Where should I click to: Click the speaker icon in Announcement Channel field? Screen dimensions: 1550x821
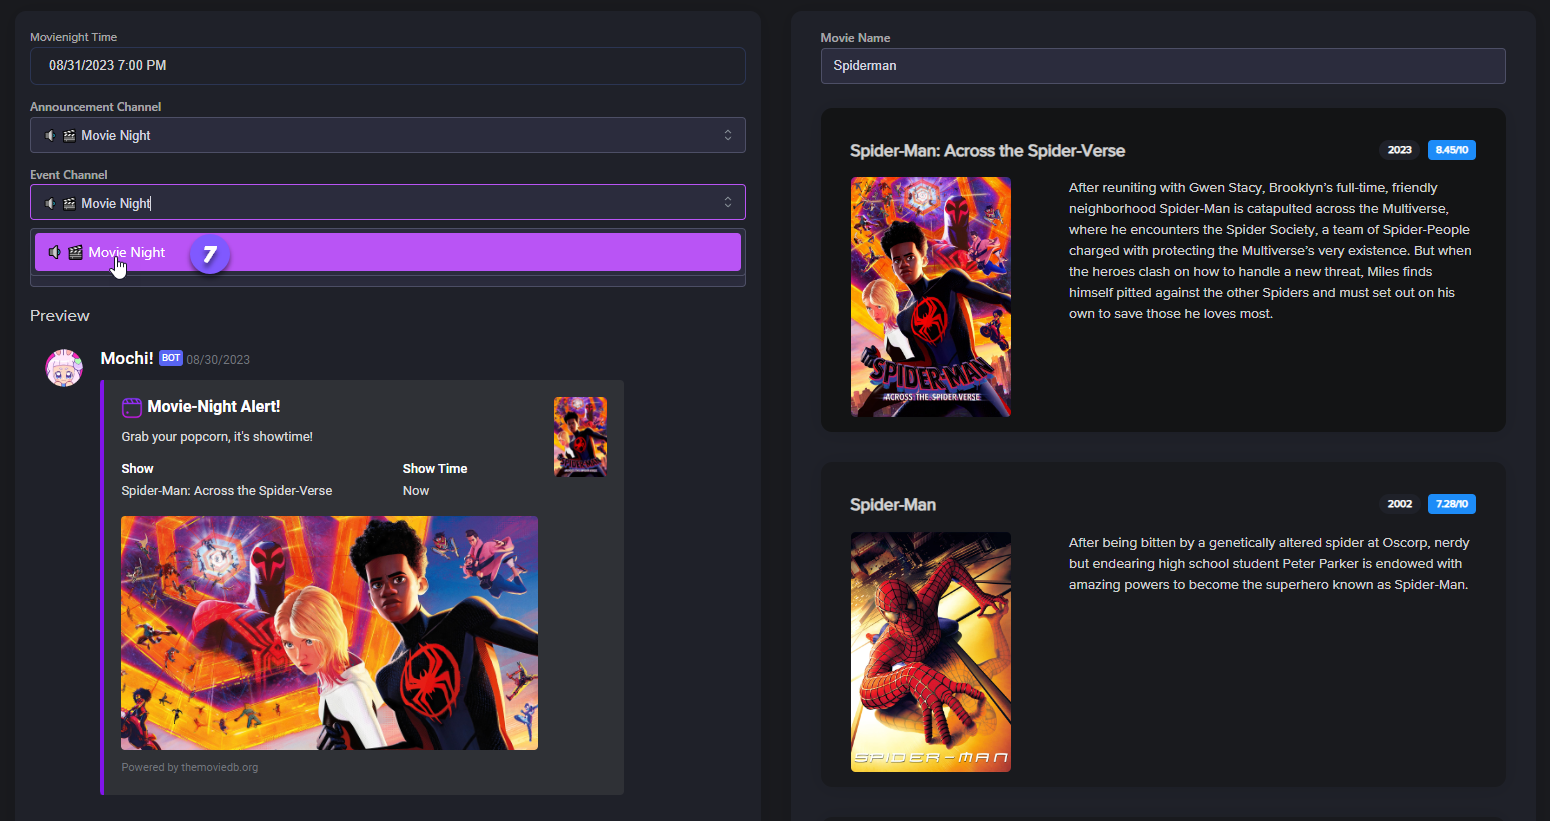click(50, 136)
